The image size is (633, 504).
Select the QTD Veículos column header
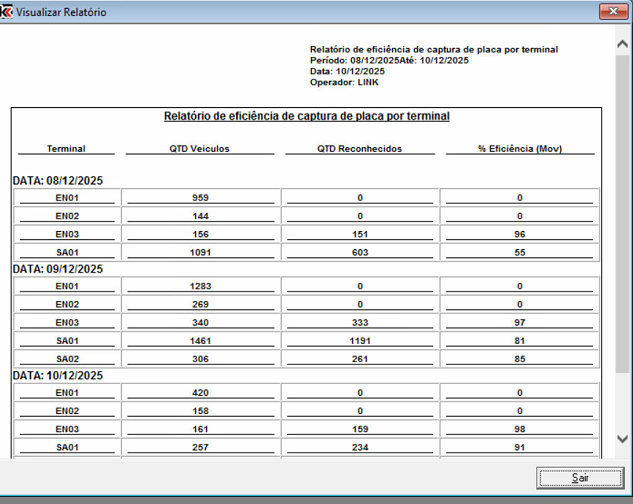[x=200, y=149]
